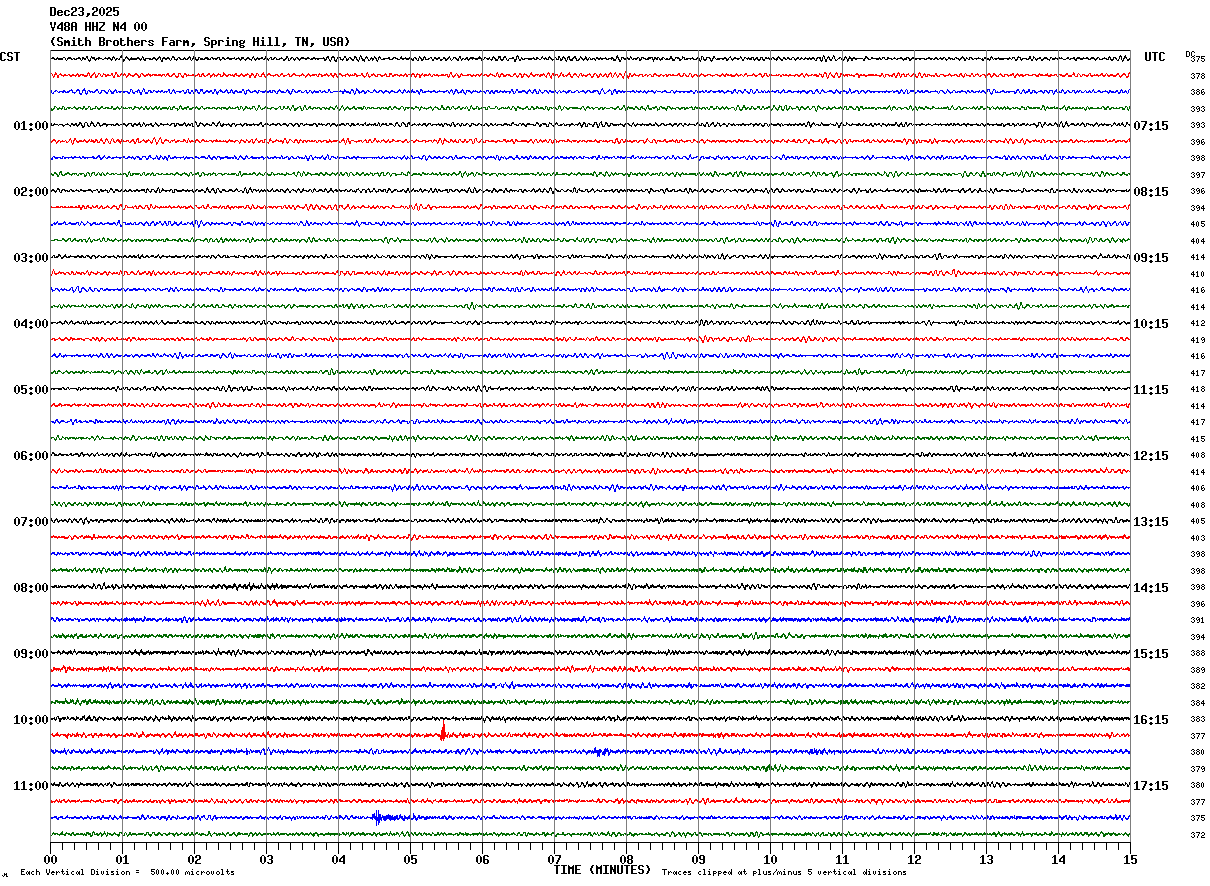Click the DC offset value 412
This screenshot has height=886, width=1210.
1197,324
